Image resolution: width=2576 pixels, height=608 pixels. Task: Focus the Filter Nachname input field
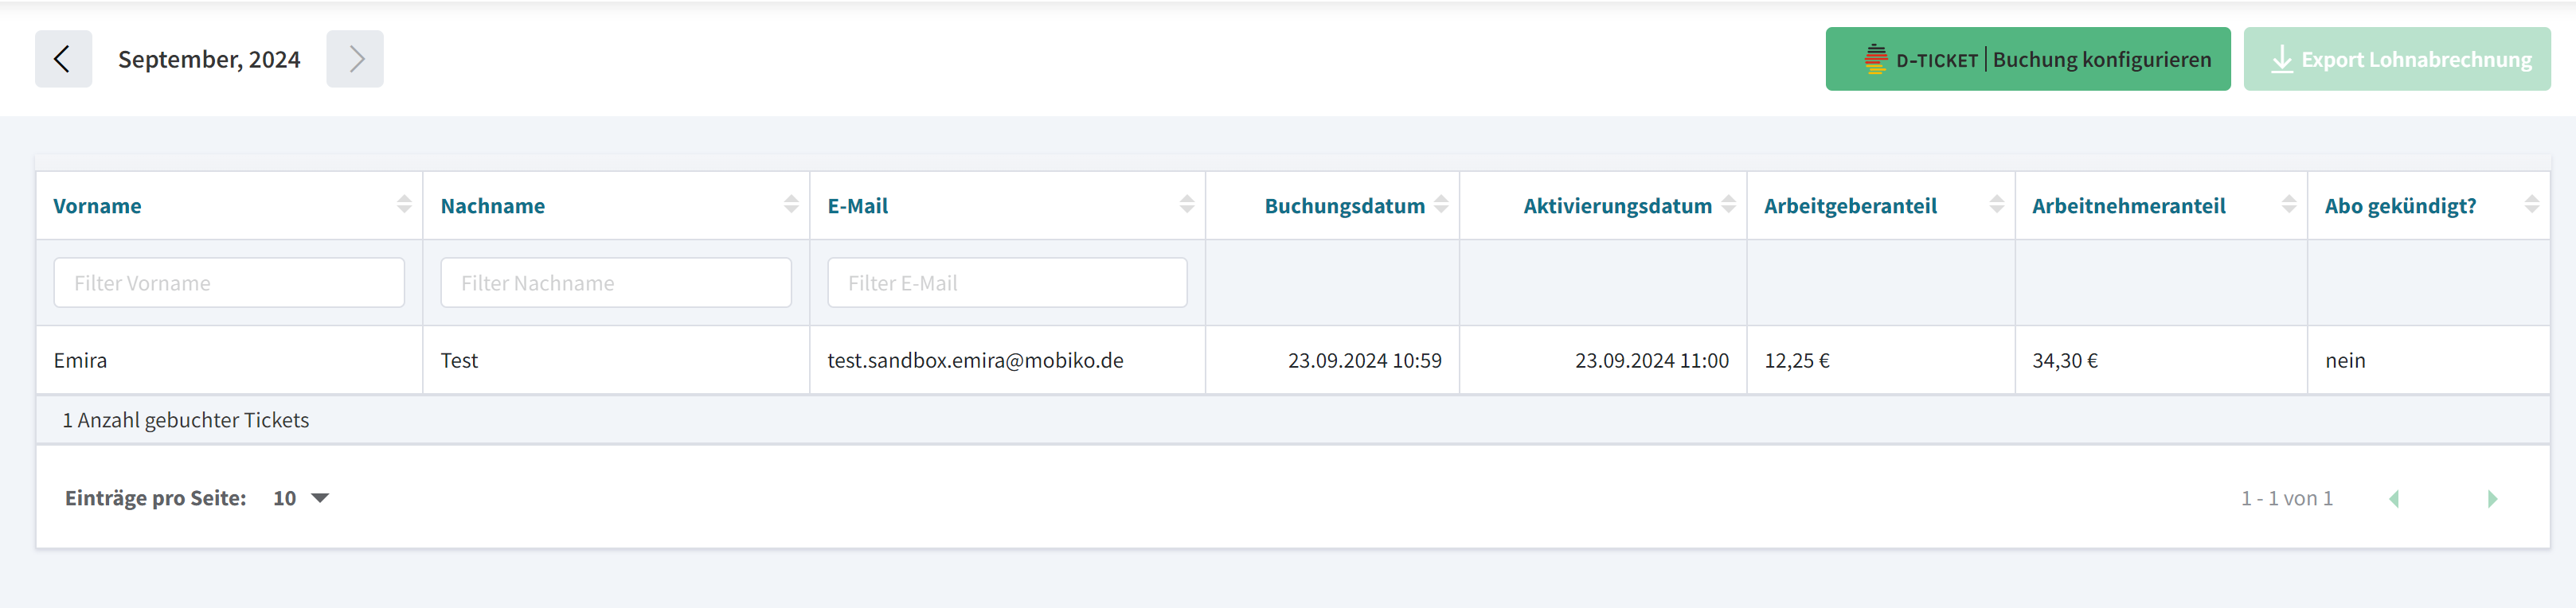616,283
